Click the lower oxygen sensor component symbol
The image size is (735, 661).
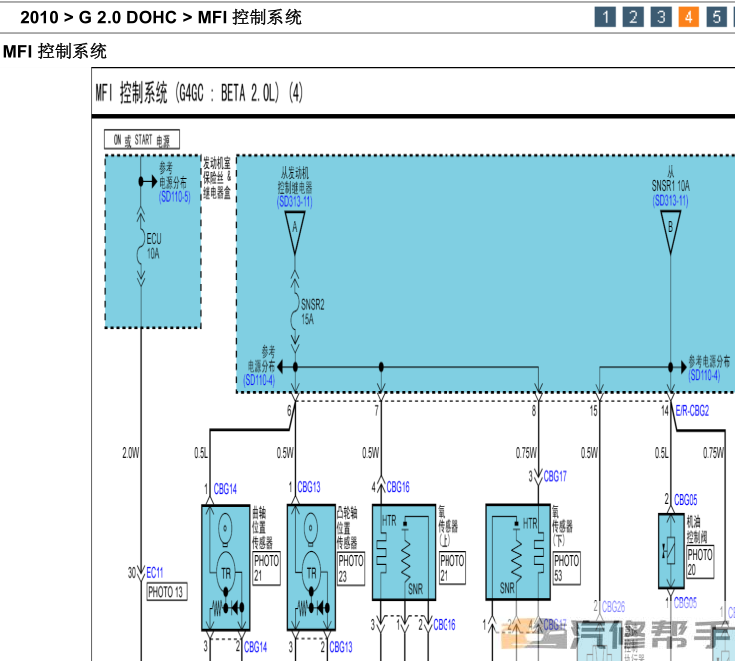point(518,552)
